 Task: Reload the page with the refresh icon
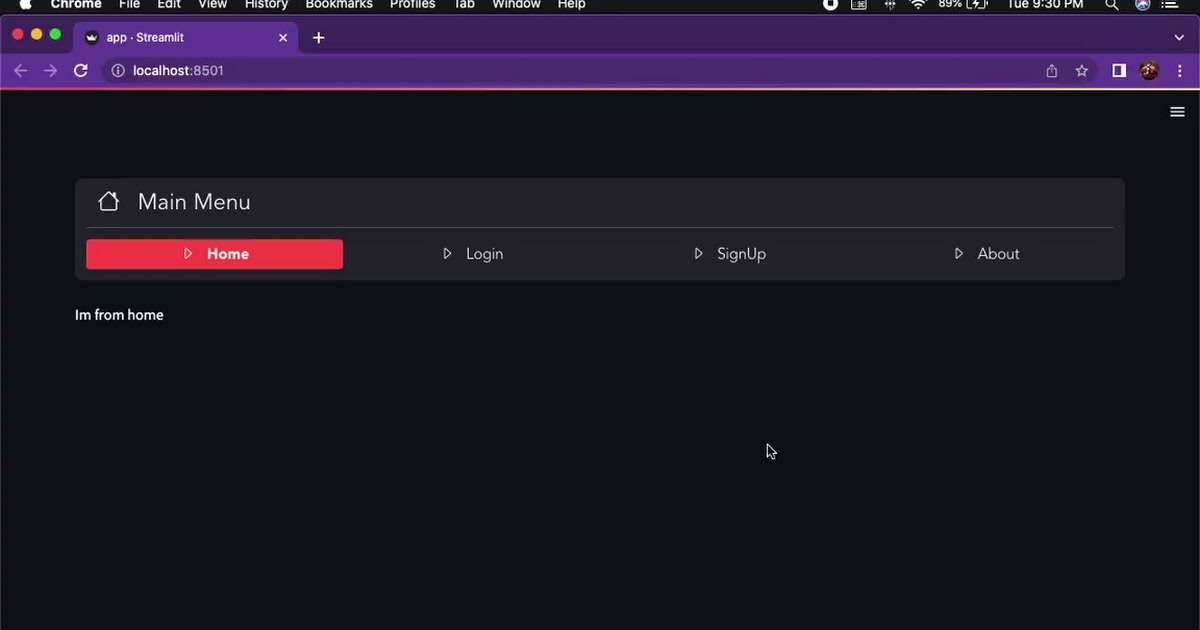tap(81, 71)
